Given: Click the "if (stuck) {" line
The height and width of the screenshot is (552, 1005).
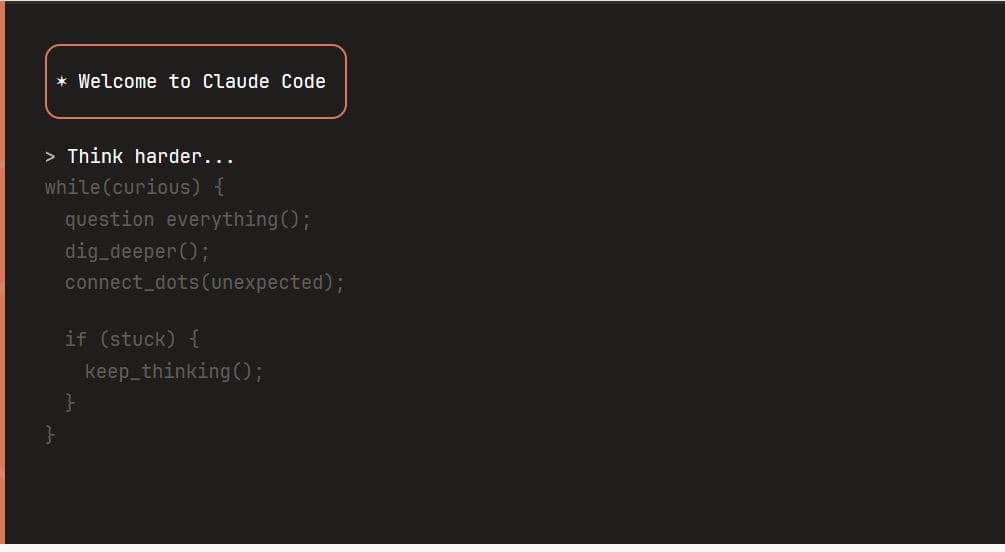Looking at the screenshot, I should click(132, 339).
